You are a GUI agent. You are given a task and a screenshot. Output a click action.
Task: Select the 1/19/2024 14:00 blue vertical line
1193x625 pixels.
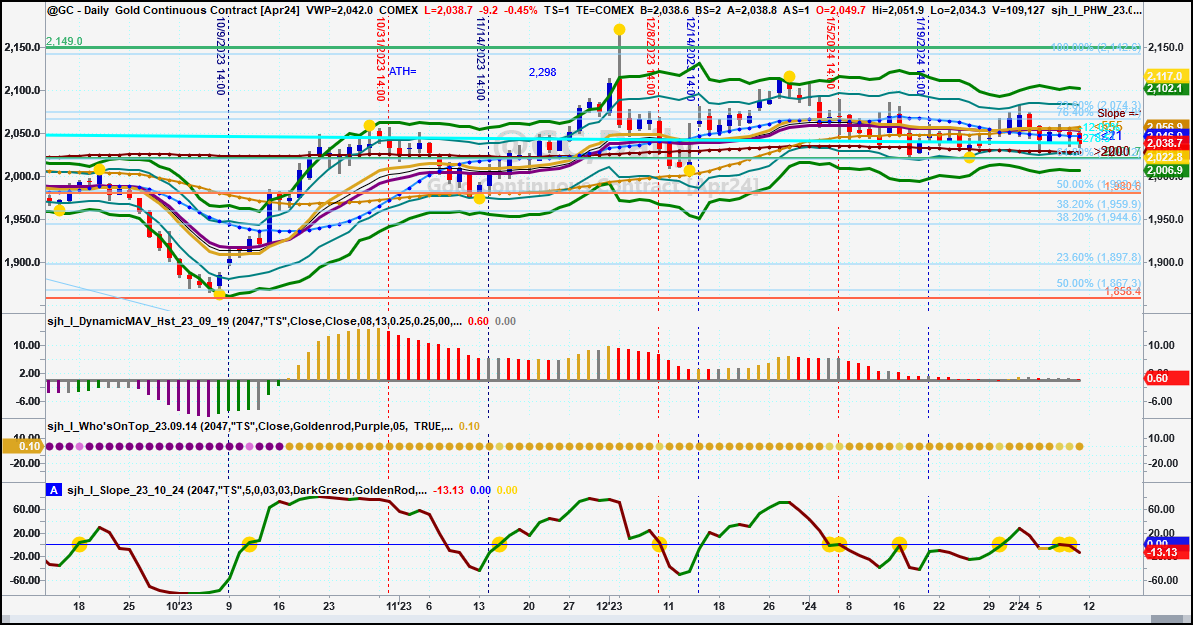[921, 57]
